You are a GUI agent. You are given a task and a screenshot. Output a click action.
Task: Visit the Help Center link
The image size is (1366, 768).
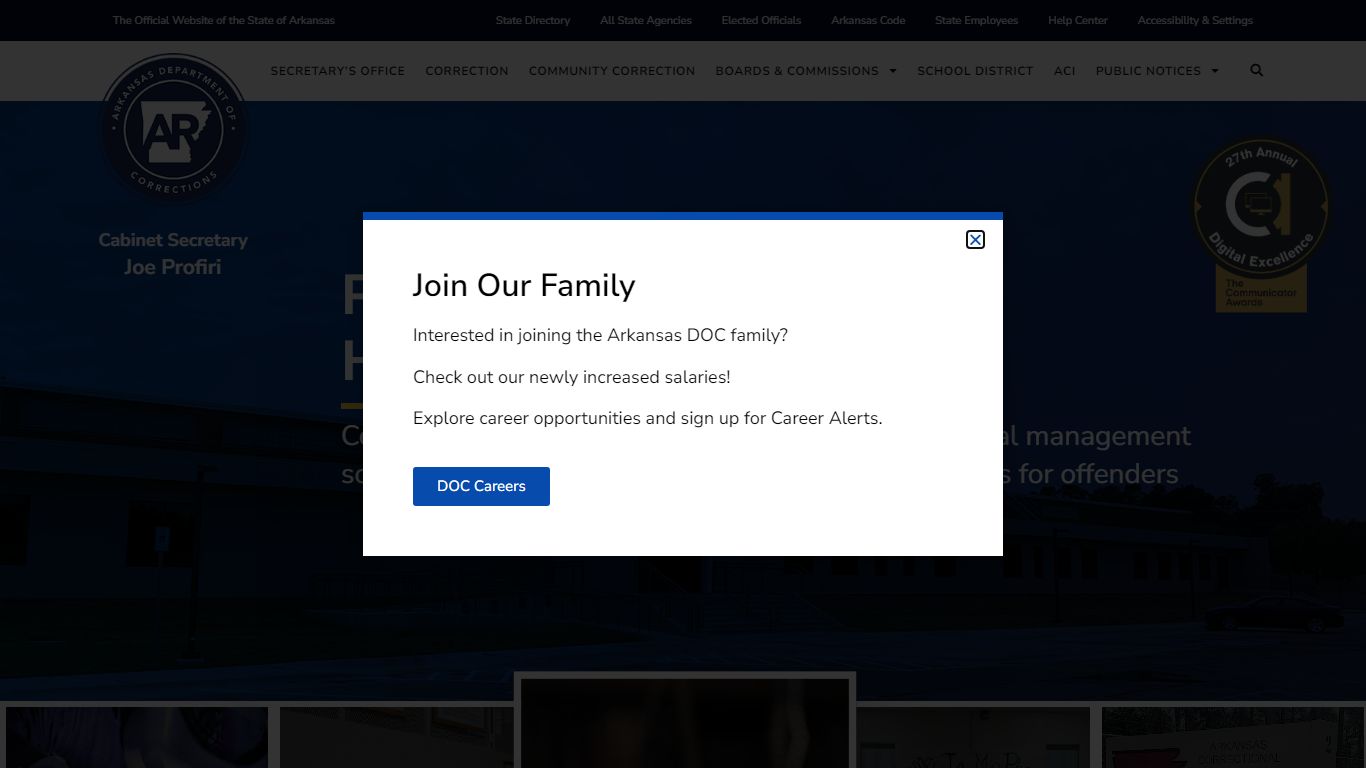coord(1078,20)
